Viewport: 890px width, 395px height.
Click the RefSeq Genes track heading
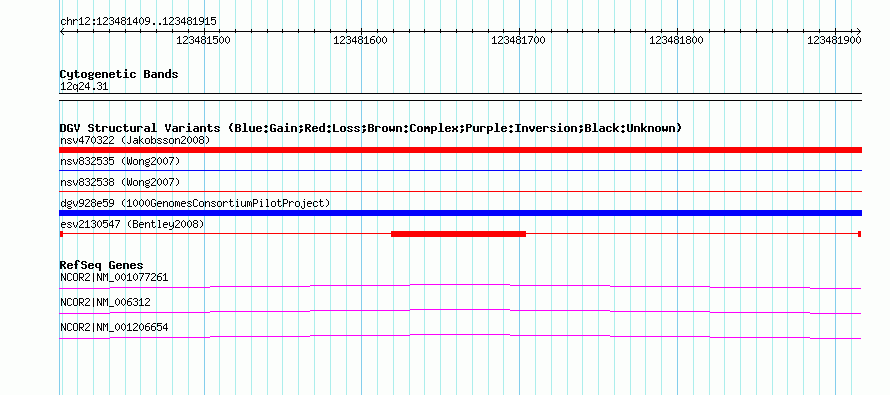click(x=102, y=265)
